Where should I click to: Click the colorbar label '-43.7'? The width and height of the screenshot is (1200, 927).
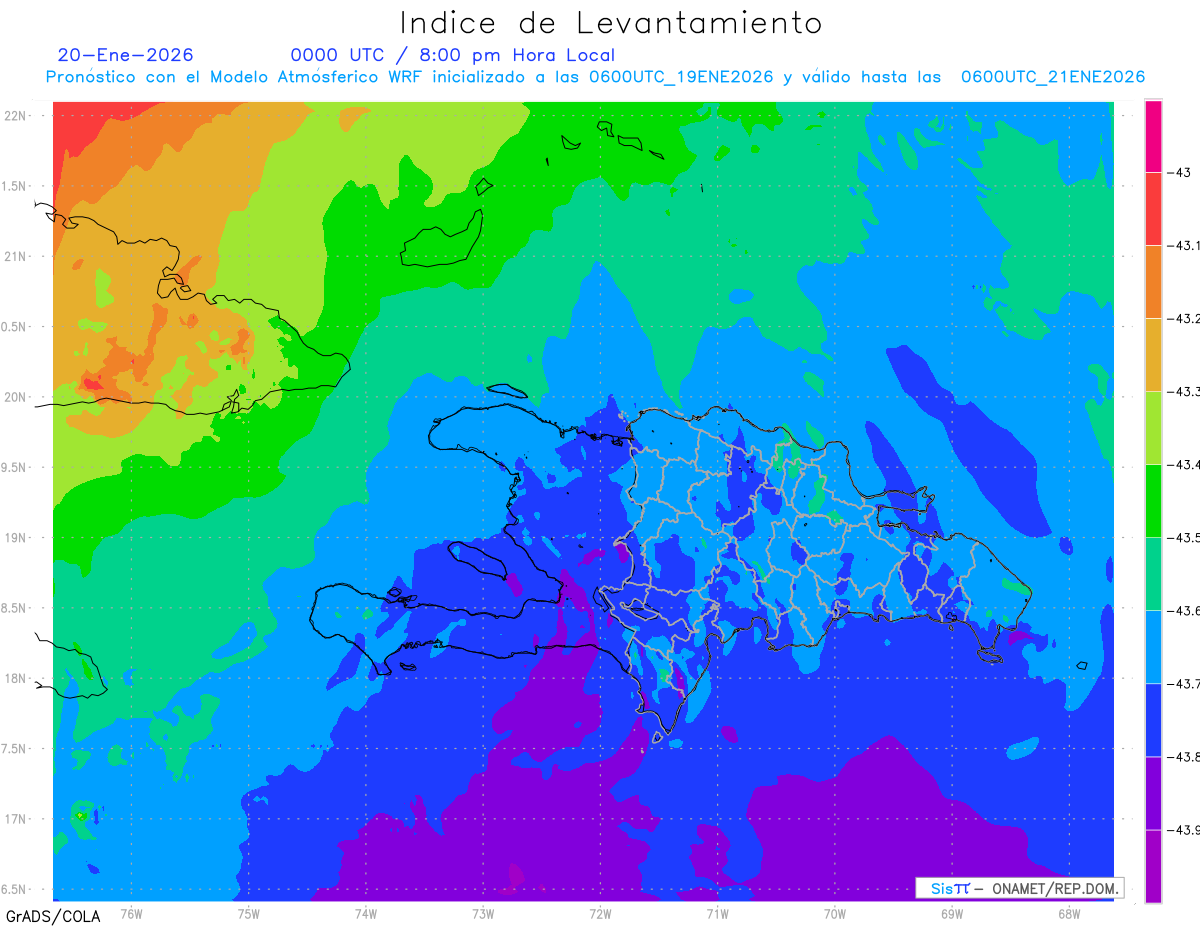(1184, 684)
